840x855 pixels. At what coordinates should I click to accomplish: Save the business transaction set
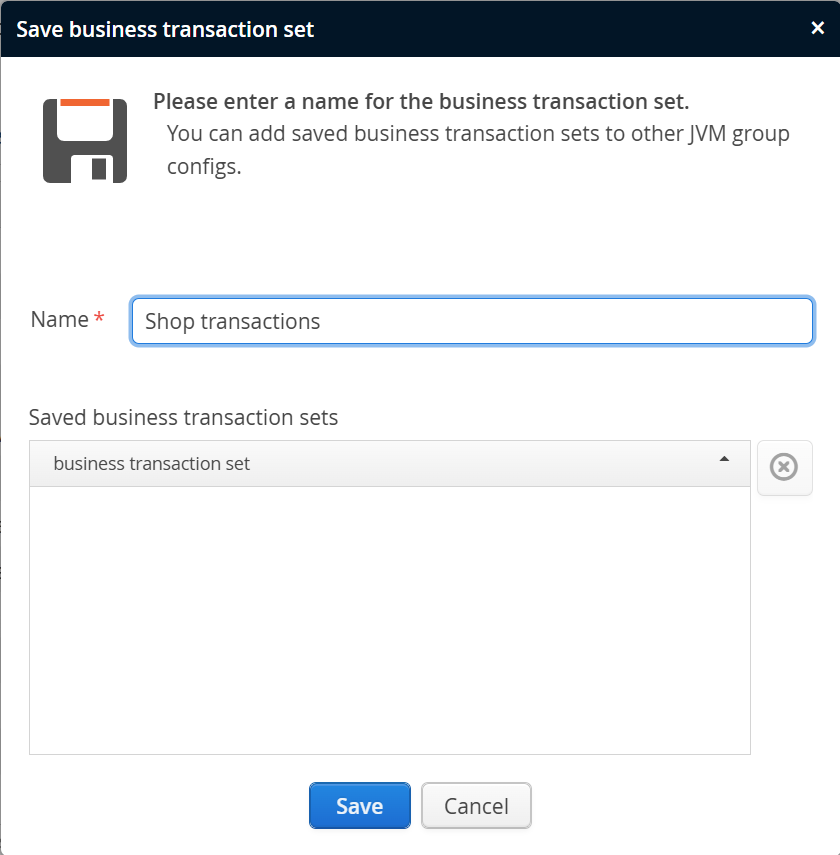click(359, 805)
